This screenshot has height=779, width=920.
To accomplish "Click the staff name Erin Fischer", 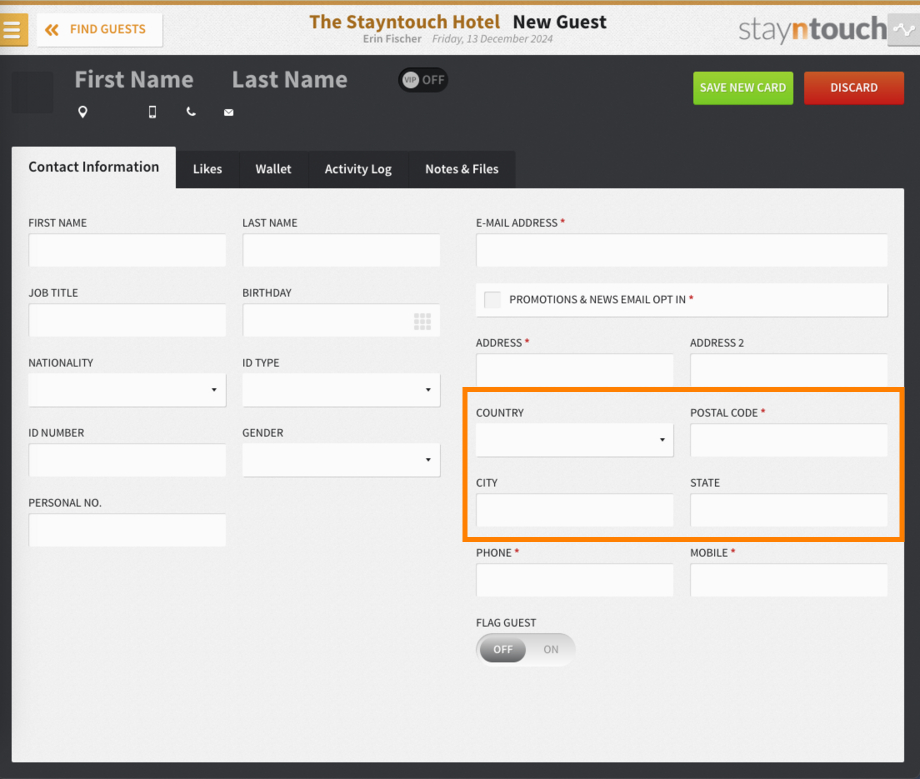I will pyautogui.click(x=392, y=39).
